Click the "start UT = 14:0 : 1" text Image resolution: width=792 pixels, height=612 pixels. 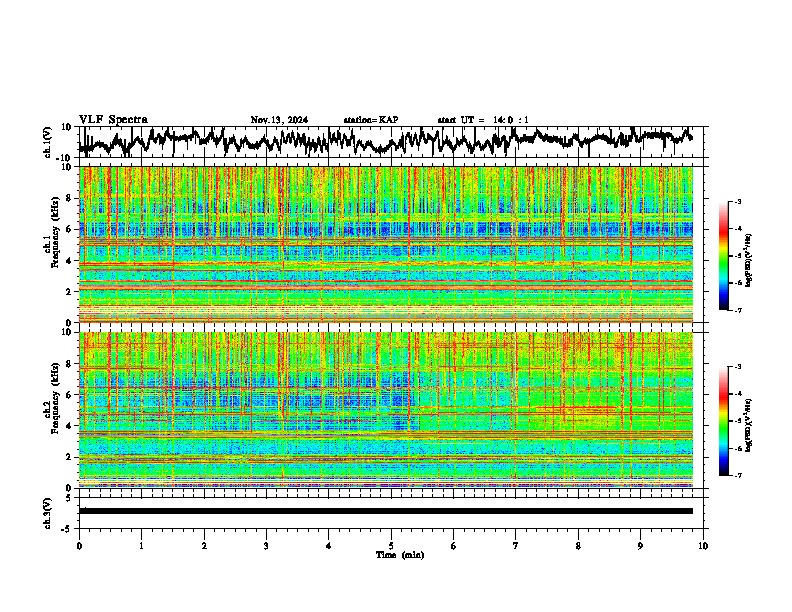(x=483, y=120)
